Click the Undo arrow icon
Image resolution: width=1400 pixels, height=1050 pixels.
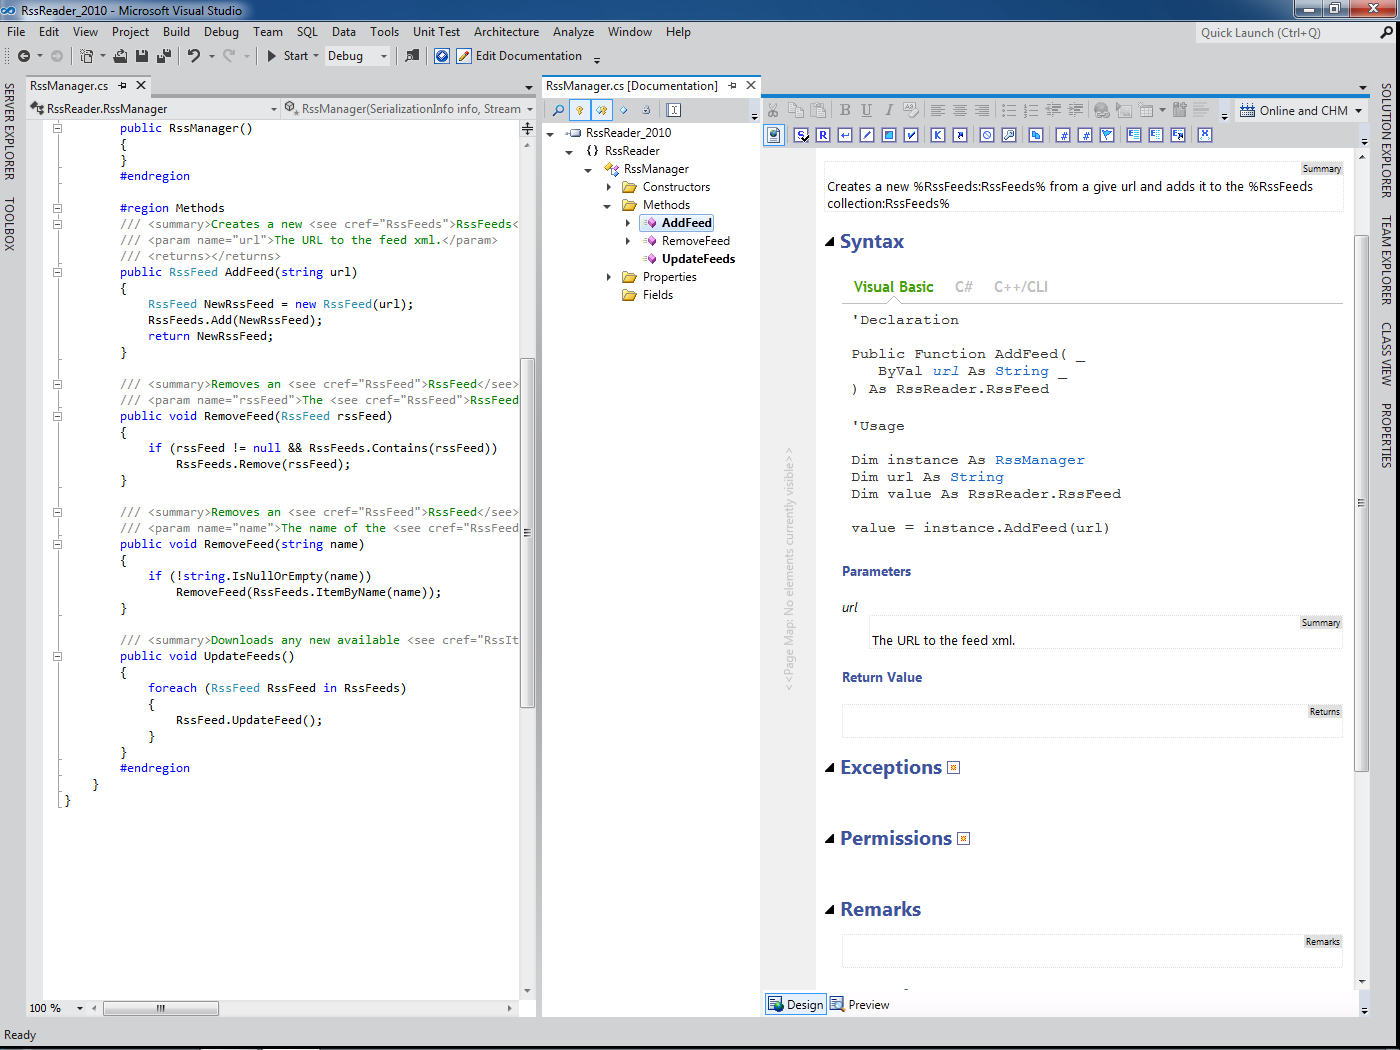pos(194,56)
